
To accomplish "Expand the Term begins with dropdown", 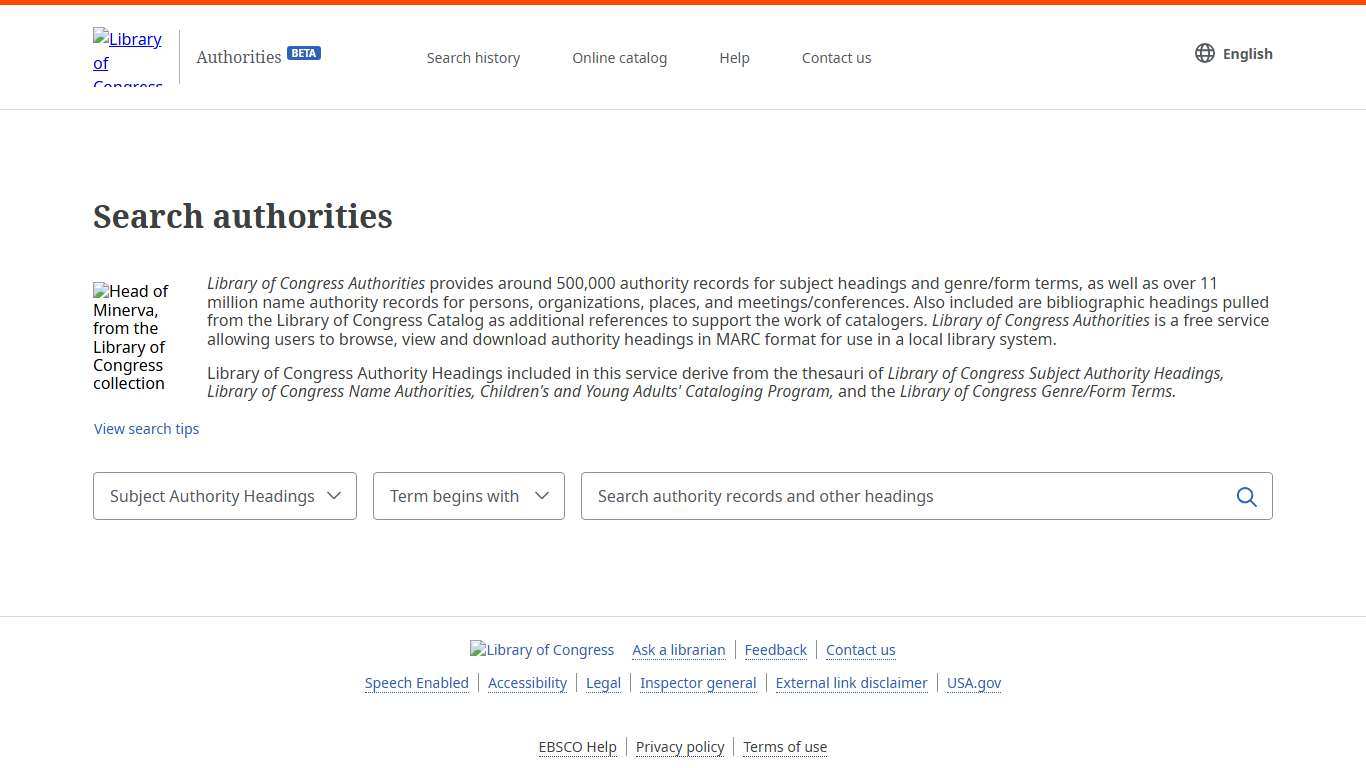I will coord(469,496).
